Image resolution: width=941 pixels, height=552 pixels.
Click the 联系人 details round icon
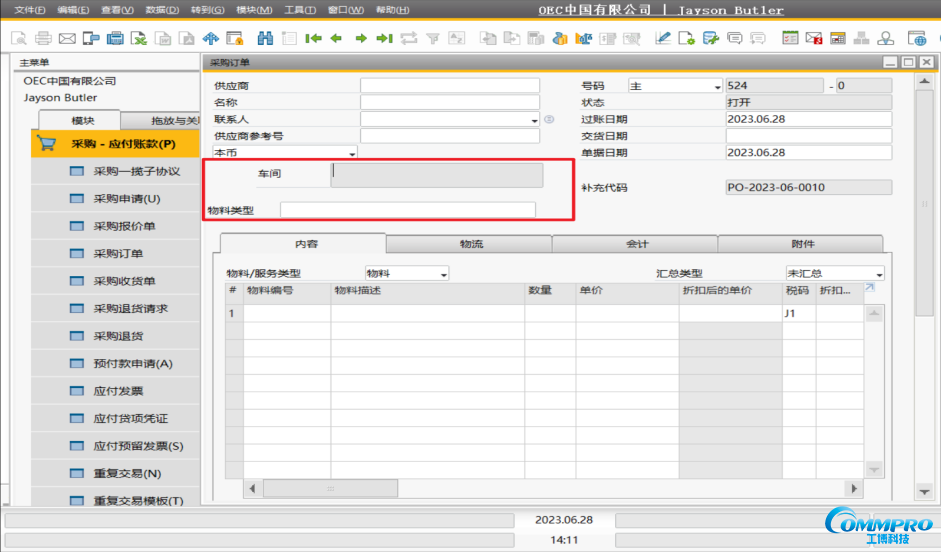pyautogui.click(x=549, y=119)
